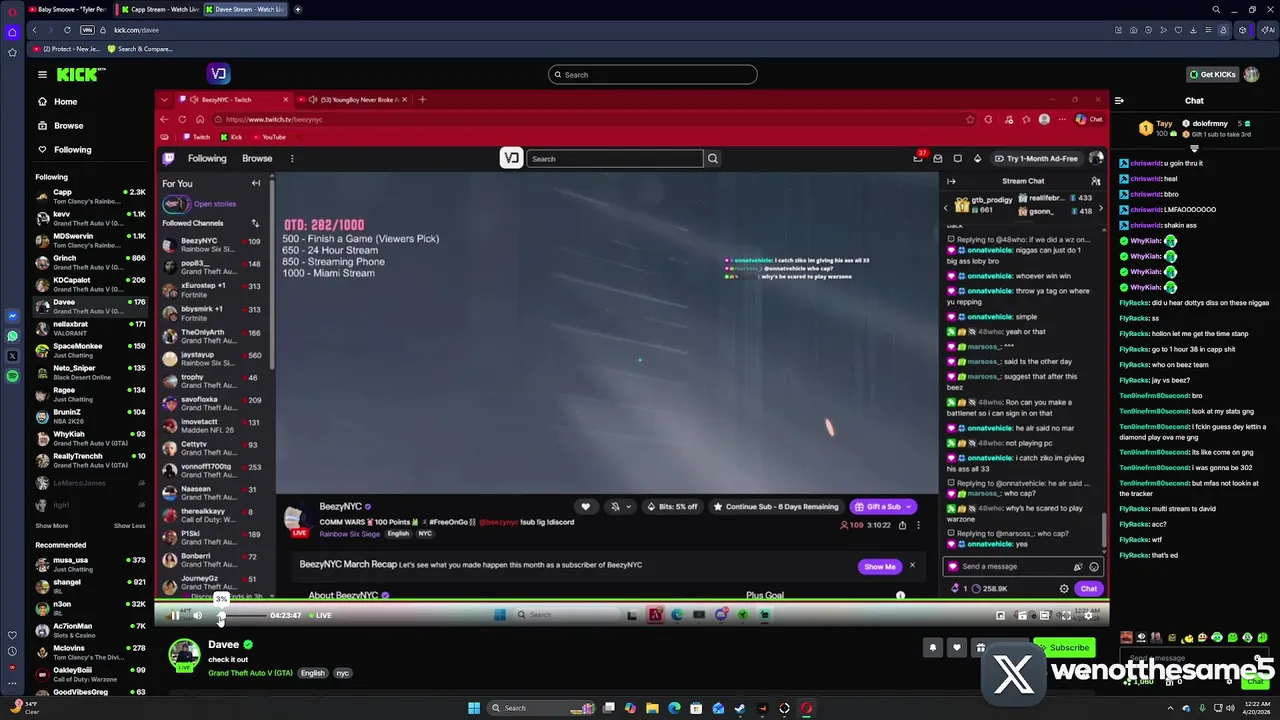The width and height of the screenshot is (1280, 720).
Task: Mute the Kick player volume
Action: (x=197, y=615)
